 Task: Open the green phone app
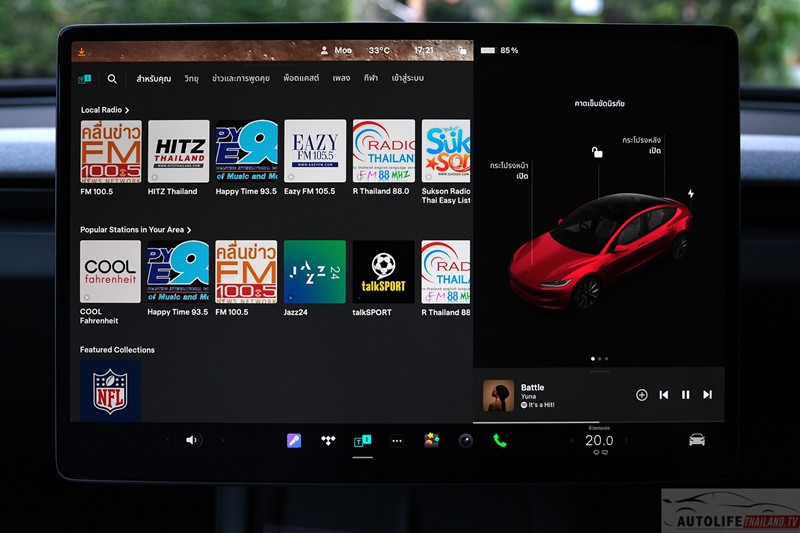500,440
